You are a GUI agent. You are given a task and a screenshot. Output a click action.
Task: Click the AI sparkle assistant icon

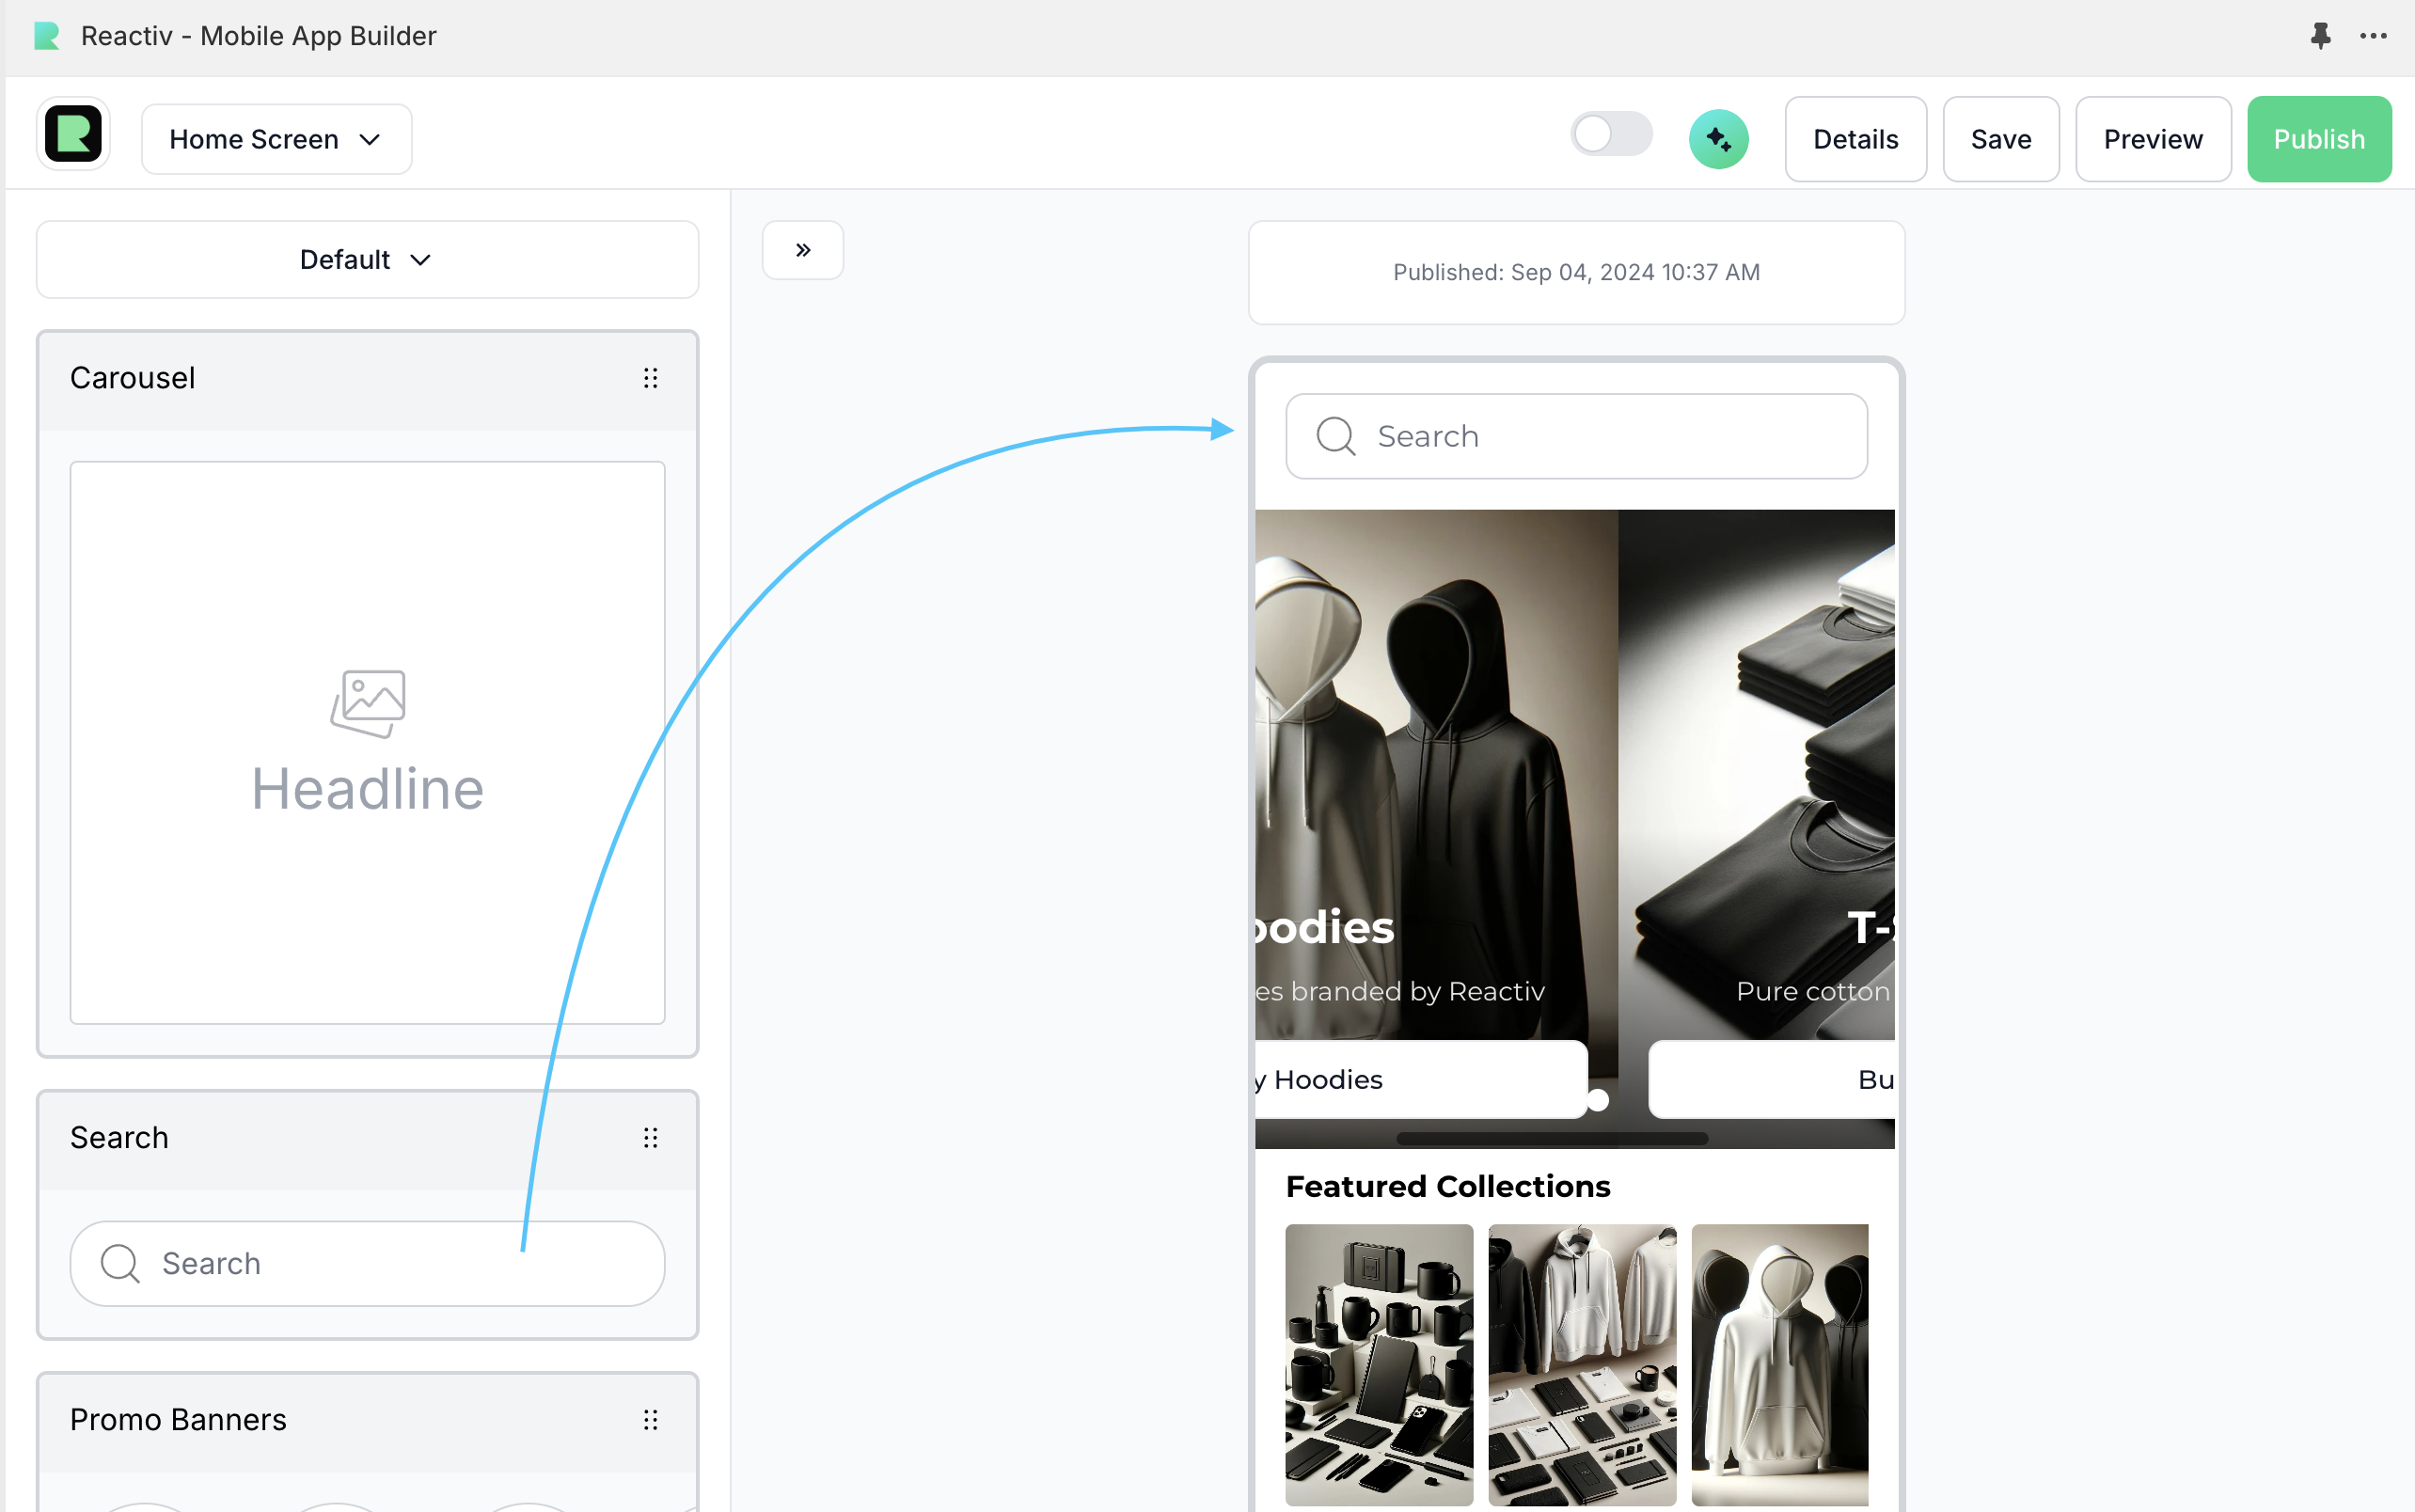coord(1718,139)
